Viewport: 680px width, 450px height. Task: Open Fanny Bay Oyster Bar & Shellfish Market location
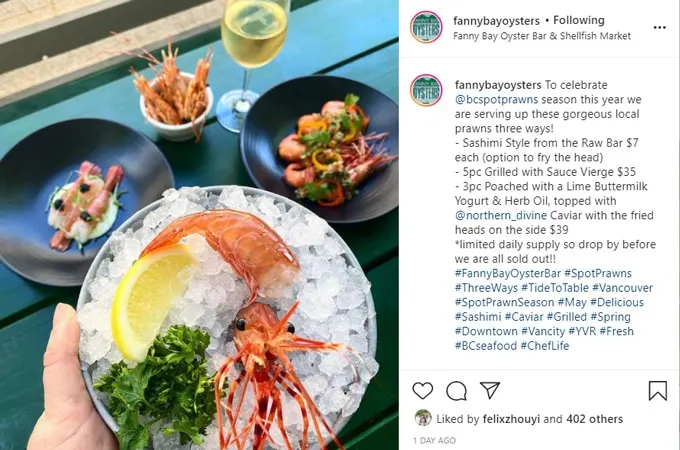point(542,36)
